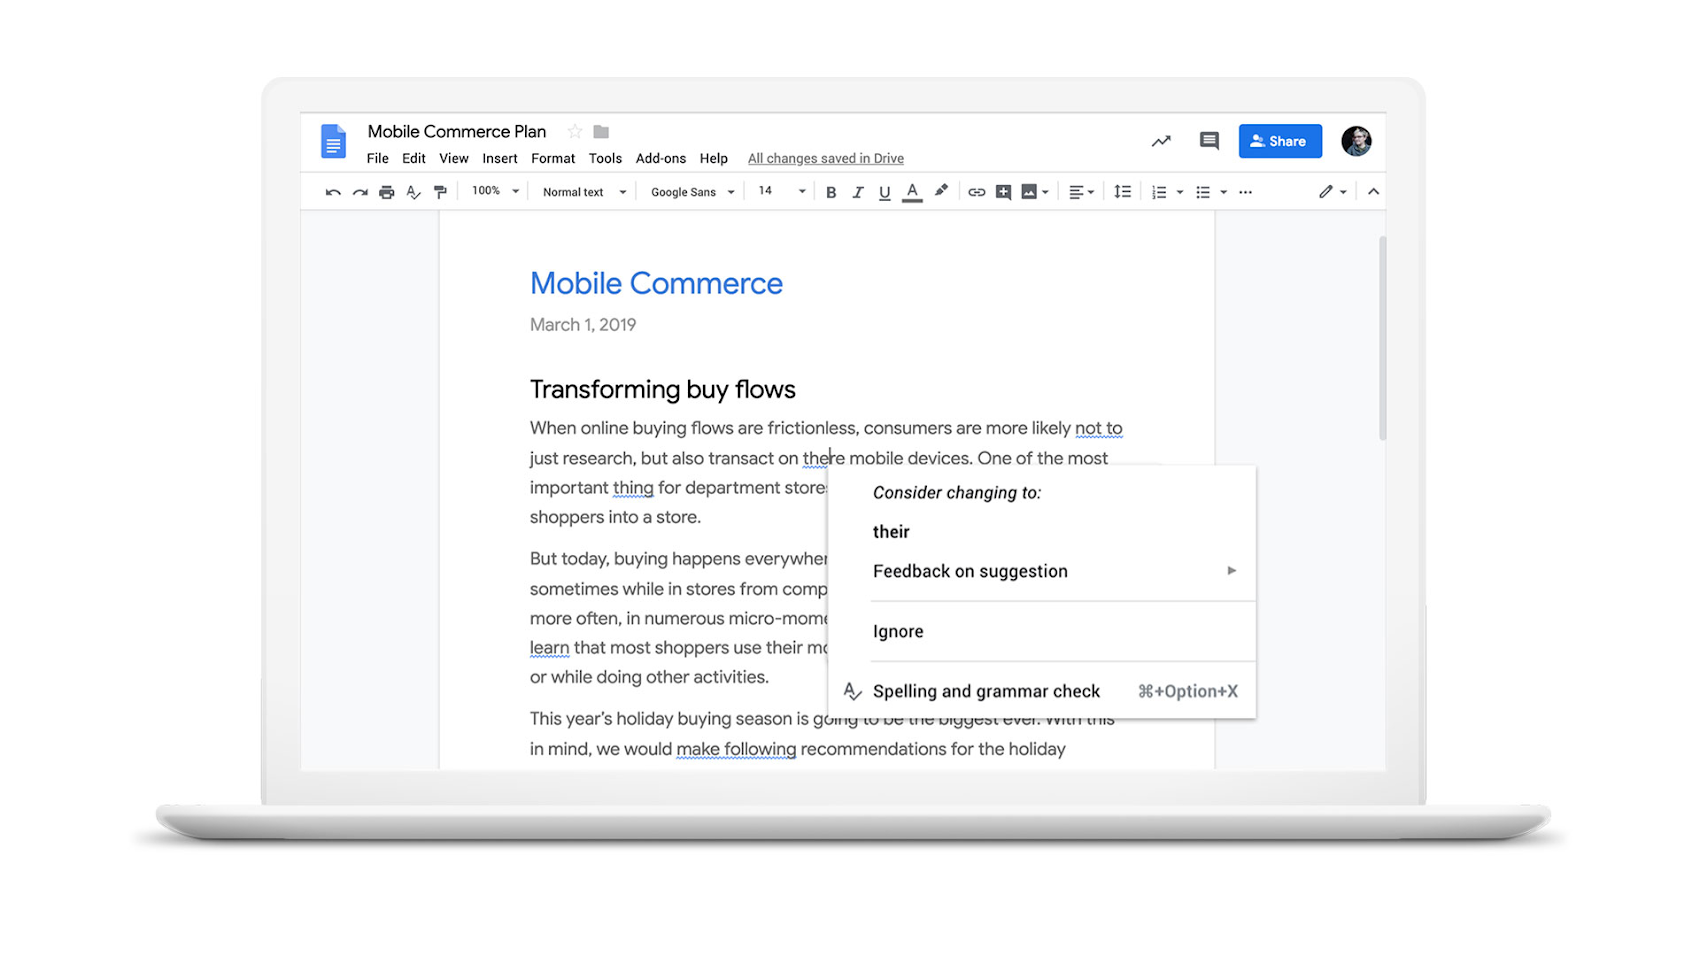
Task: Star the Mobile Commerce Plan document
Action: tap(575, 132)
